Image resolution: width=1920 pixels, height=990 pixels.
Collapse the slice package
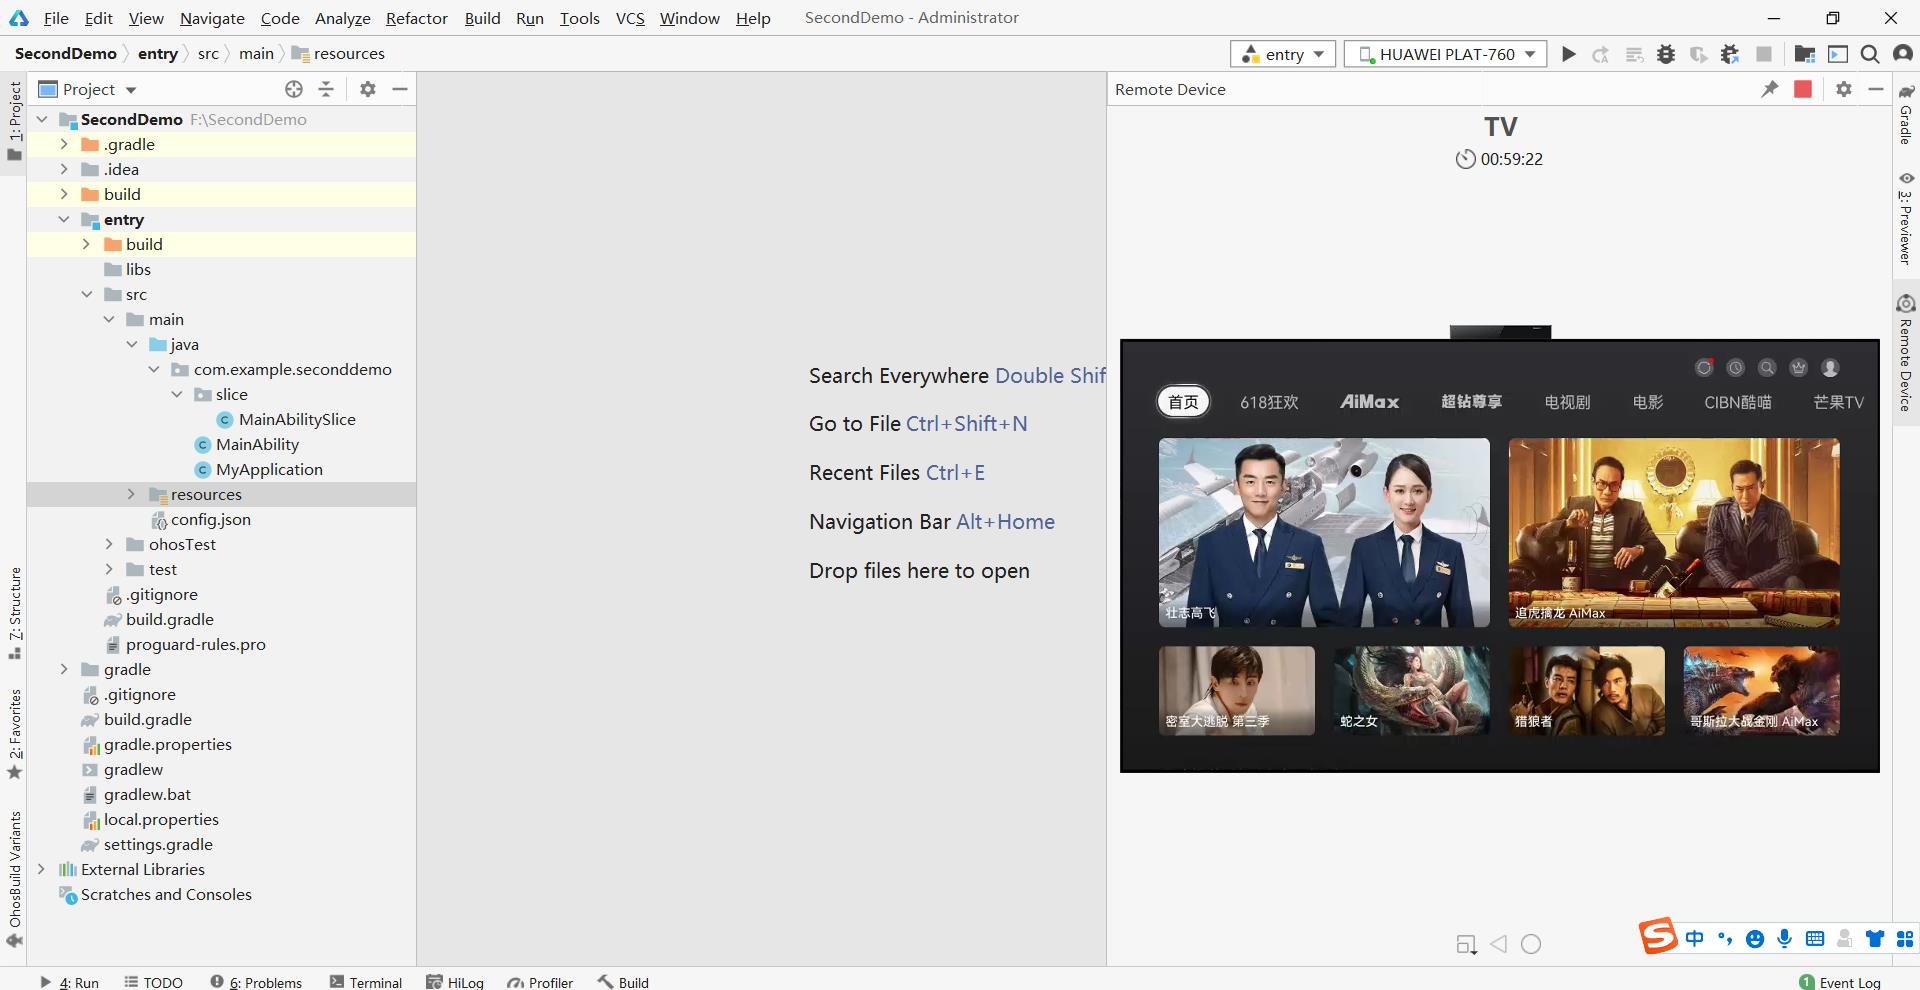point(177,394)
